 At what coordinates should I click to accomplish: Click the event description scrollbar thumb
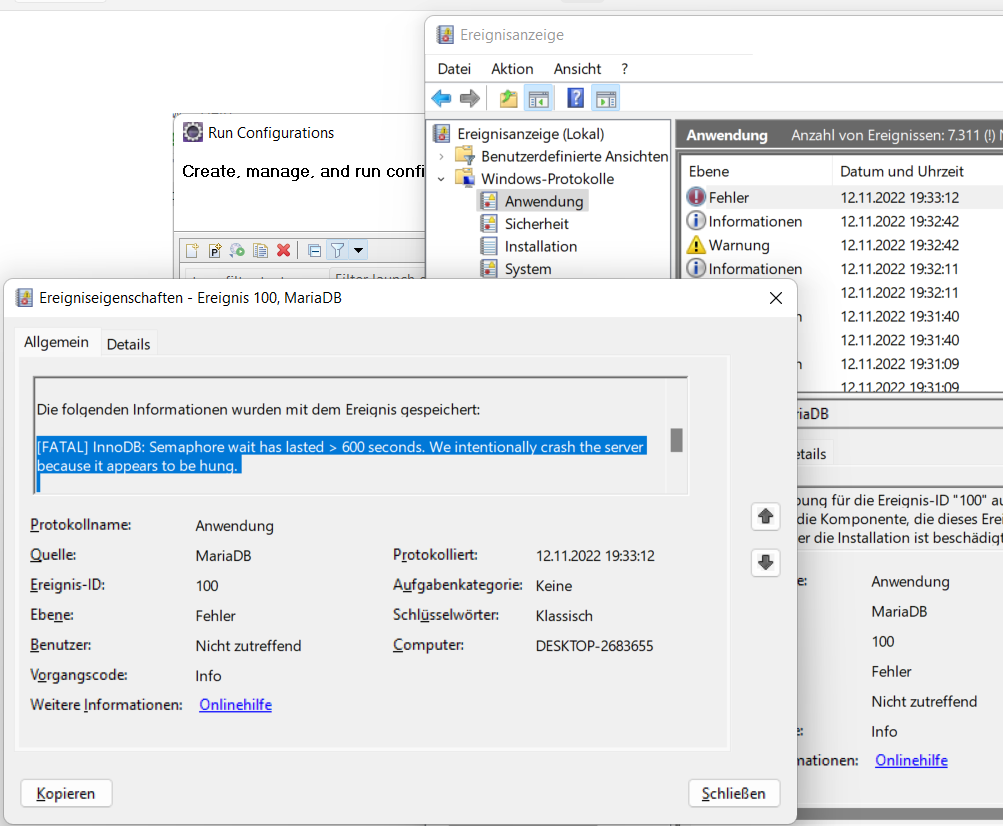tap(676, 440)
